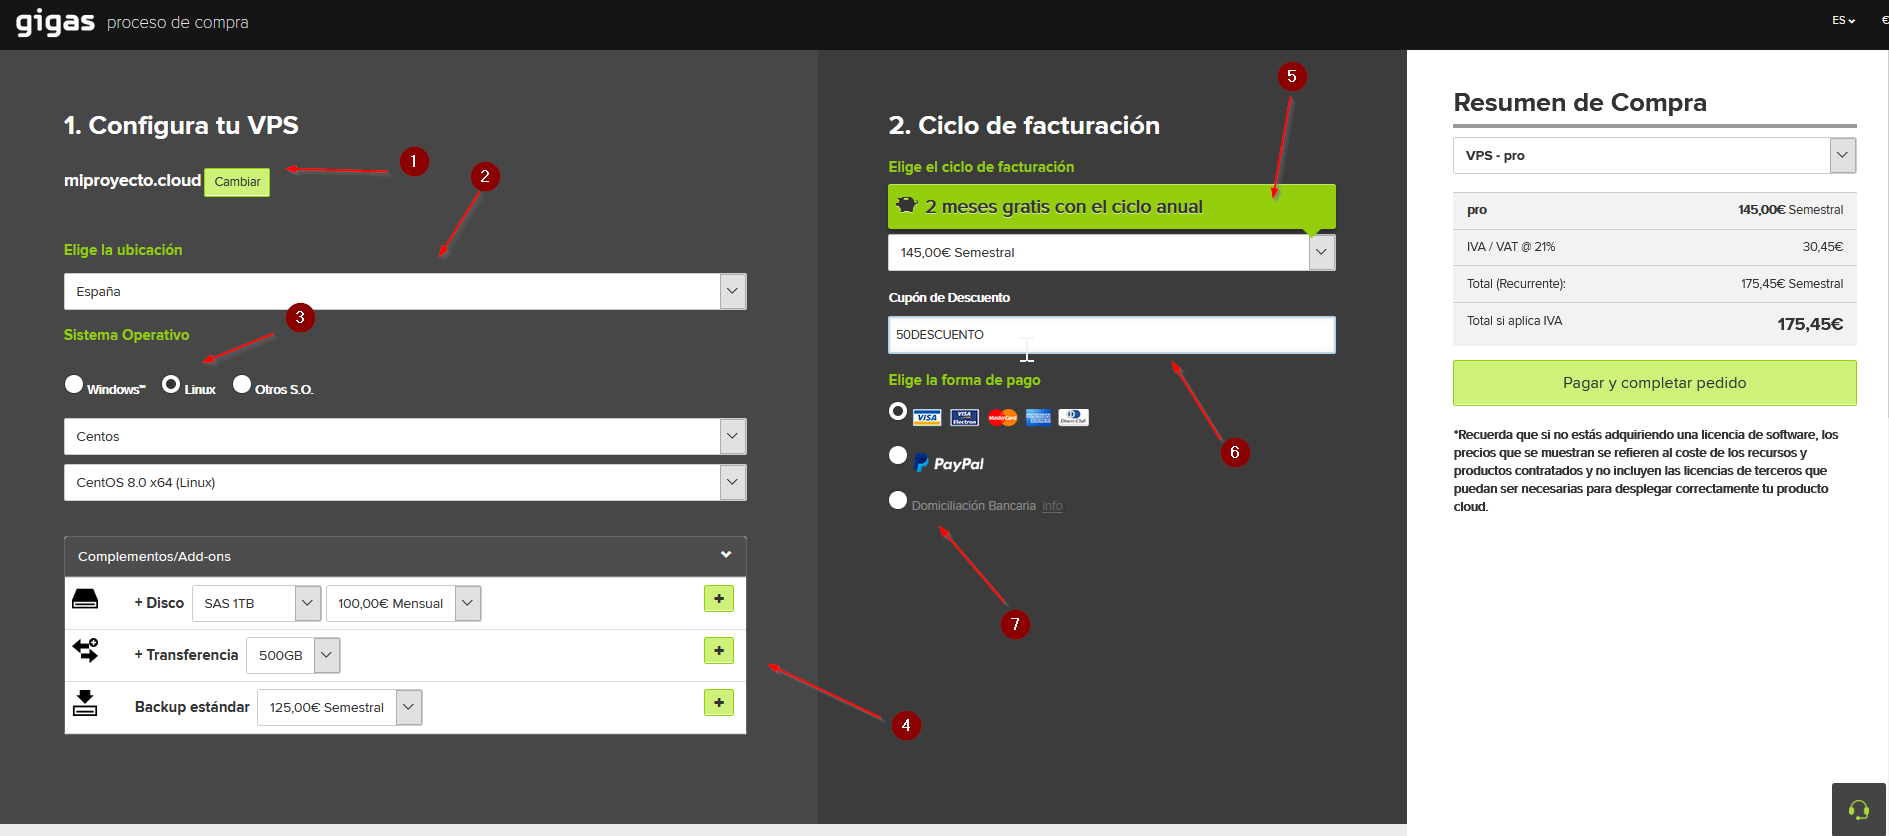This screenshot has width=1889, height=836.
Task: Open the Centos distribution dropdown
Action: pyautogui.click(x=405, y=437)
